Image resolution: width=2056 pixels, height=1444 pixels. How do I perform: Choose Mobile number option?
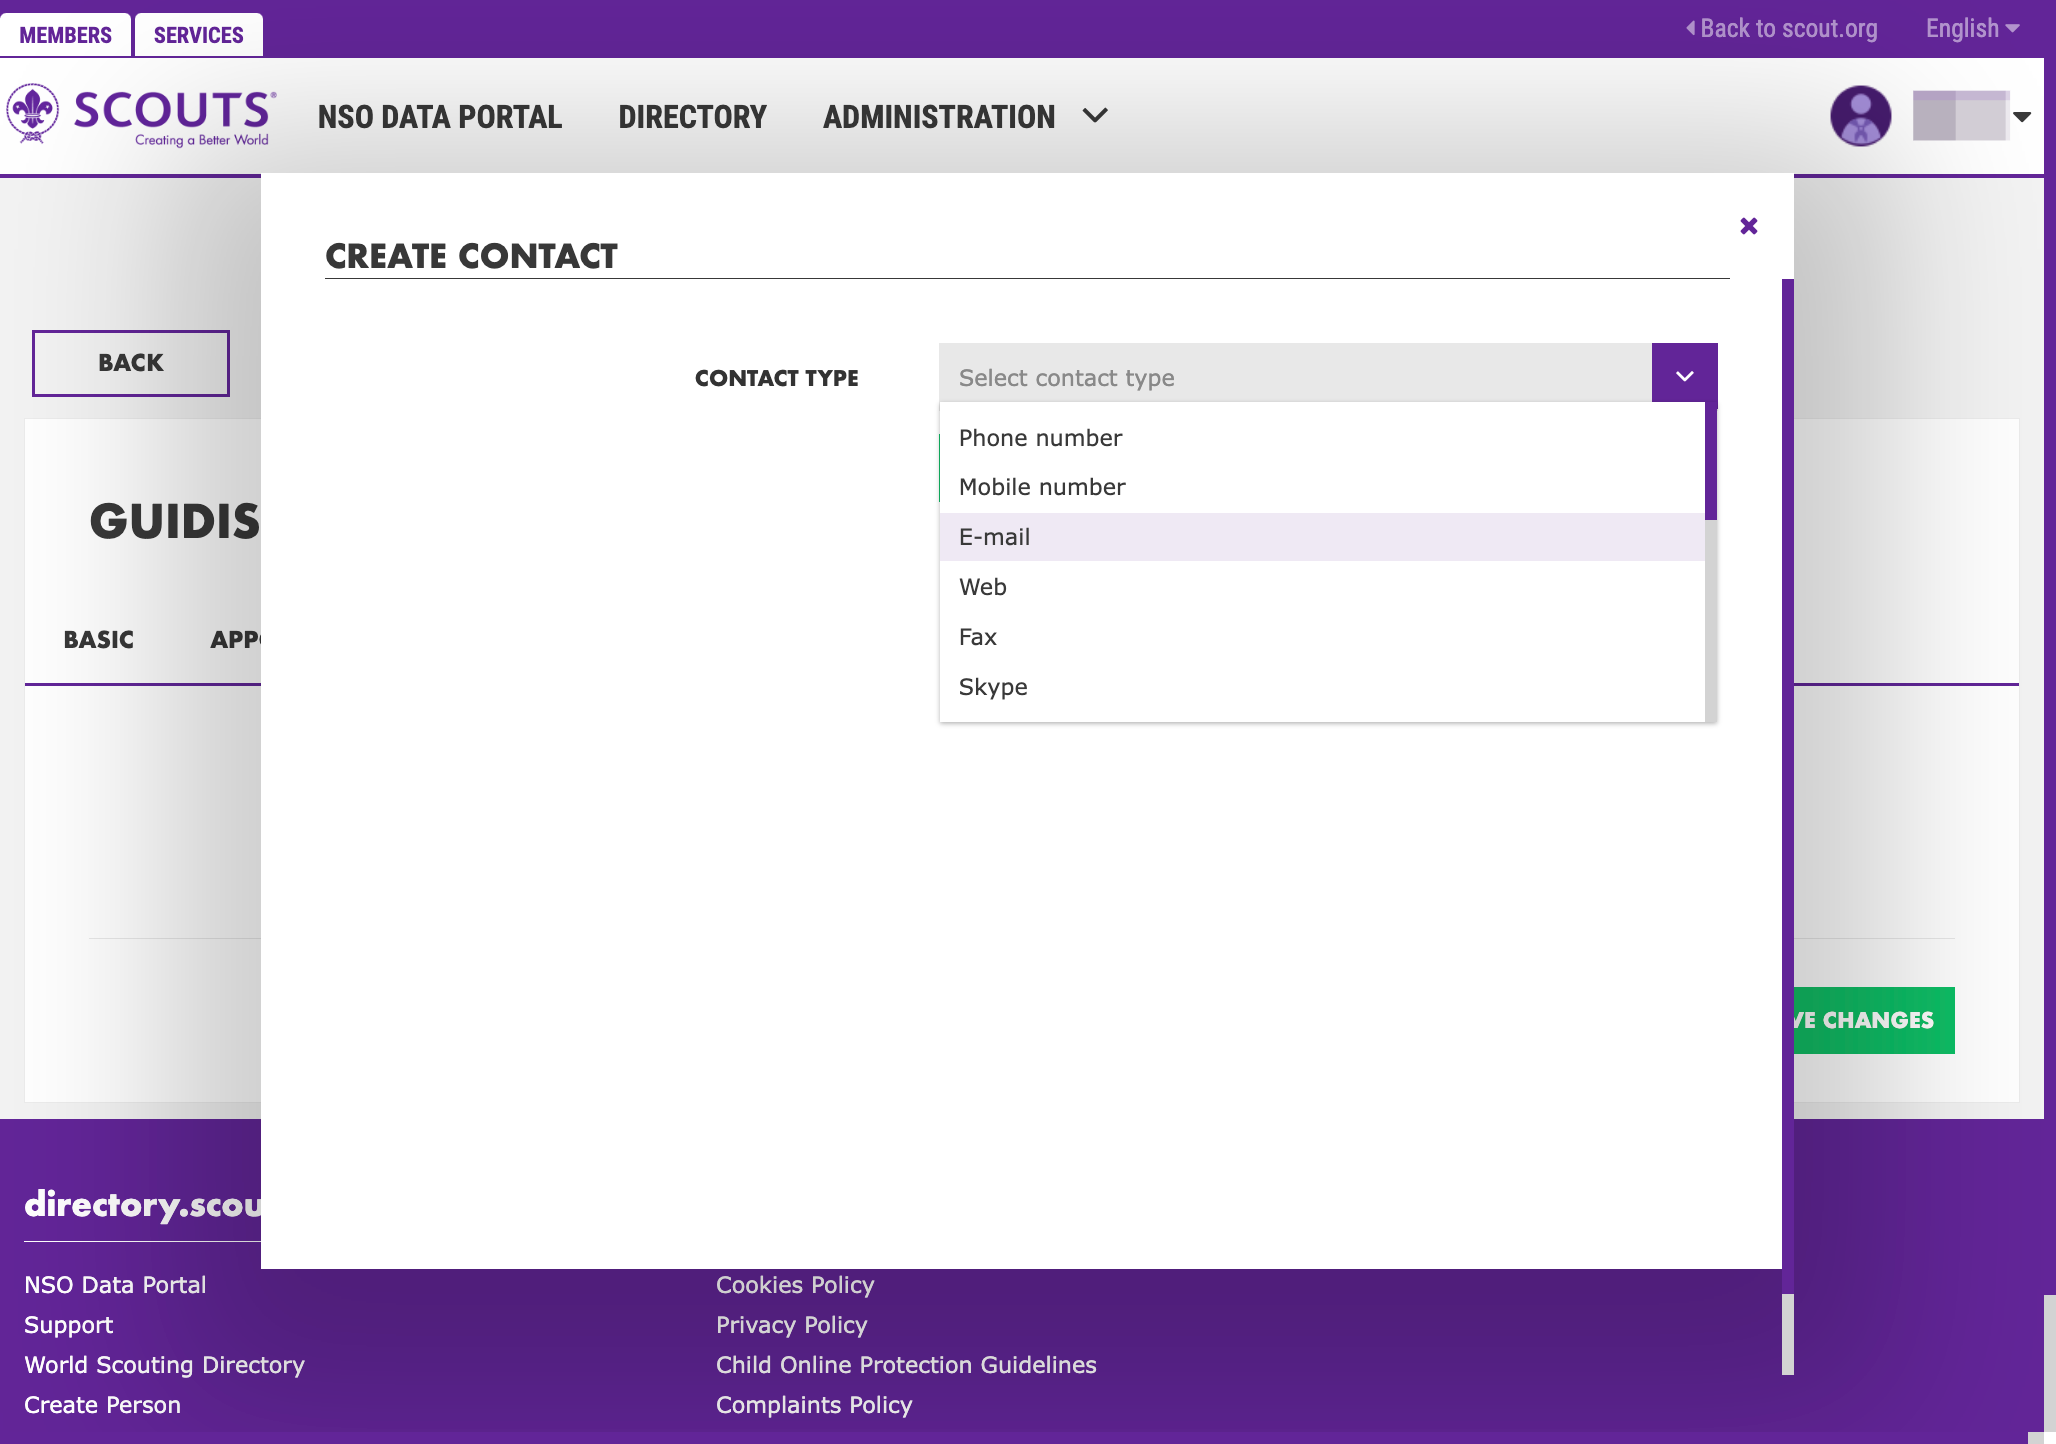tap(1322, 487)
